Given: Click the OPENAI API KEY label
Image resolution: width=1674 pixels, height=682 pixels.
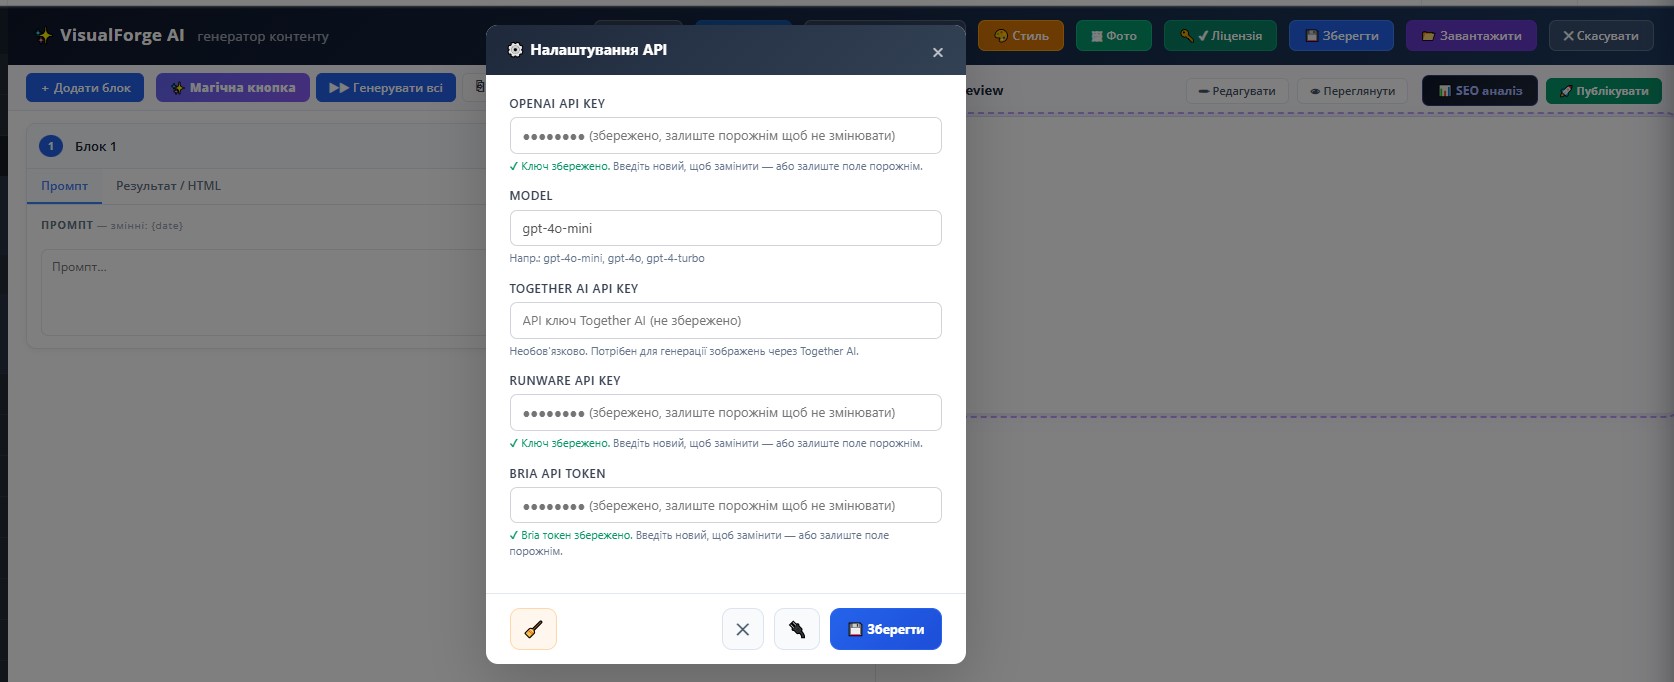Looking at the screenshot, I should 557,104.
